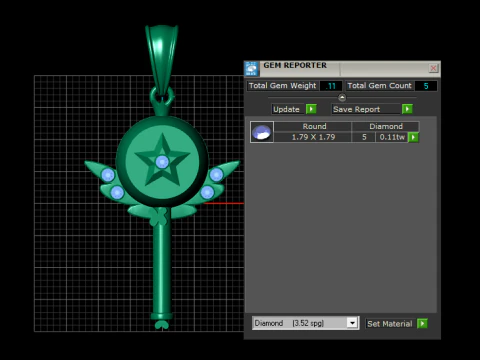Click the green arrow beside 0.11tw
This screenshot has height=360, width=480.
(x=413, y=137)
